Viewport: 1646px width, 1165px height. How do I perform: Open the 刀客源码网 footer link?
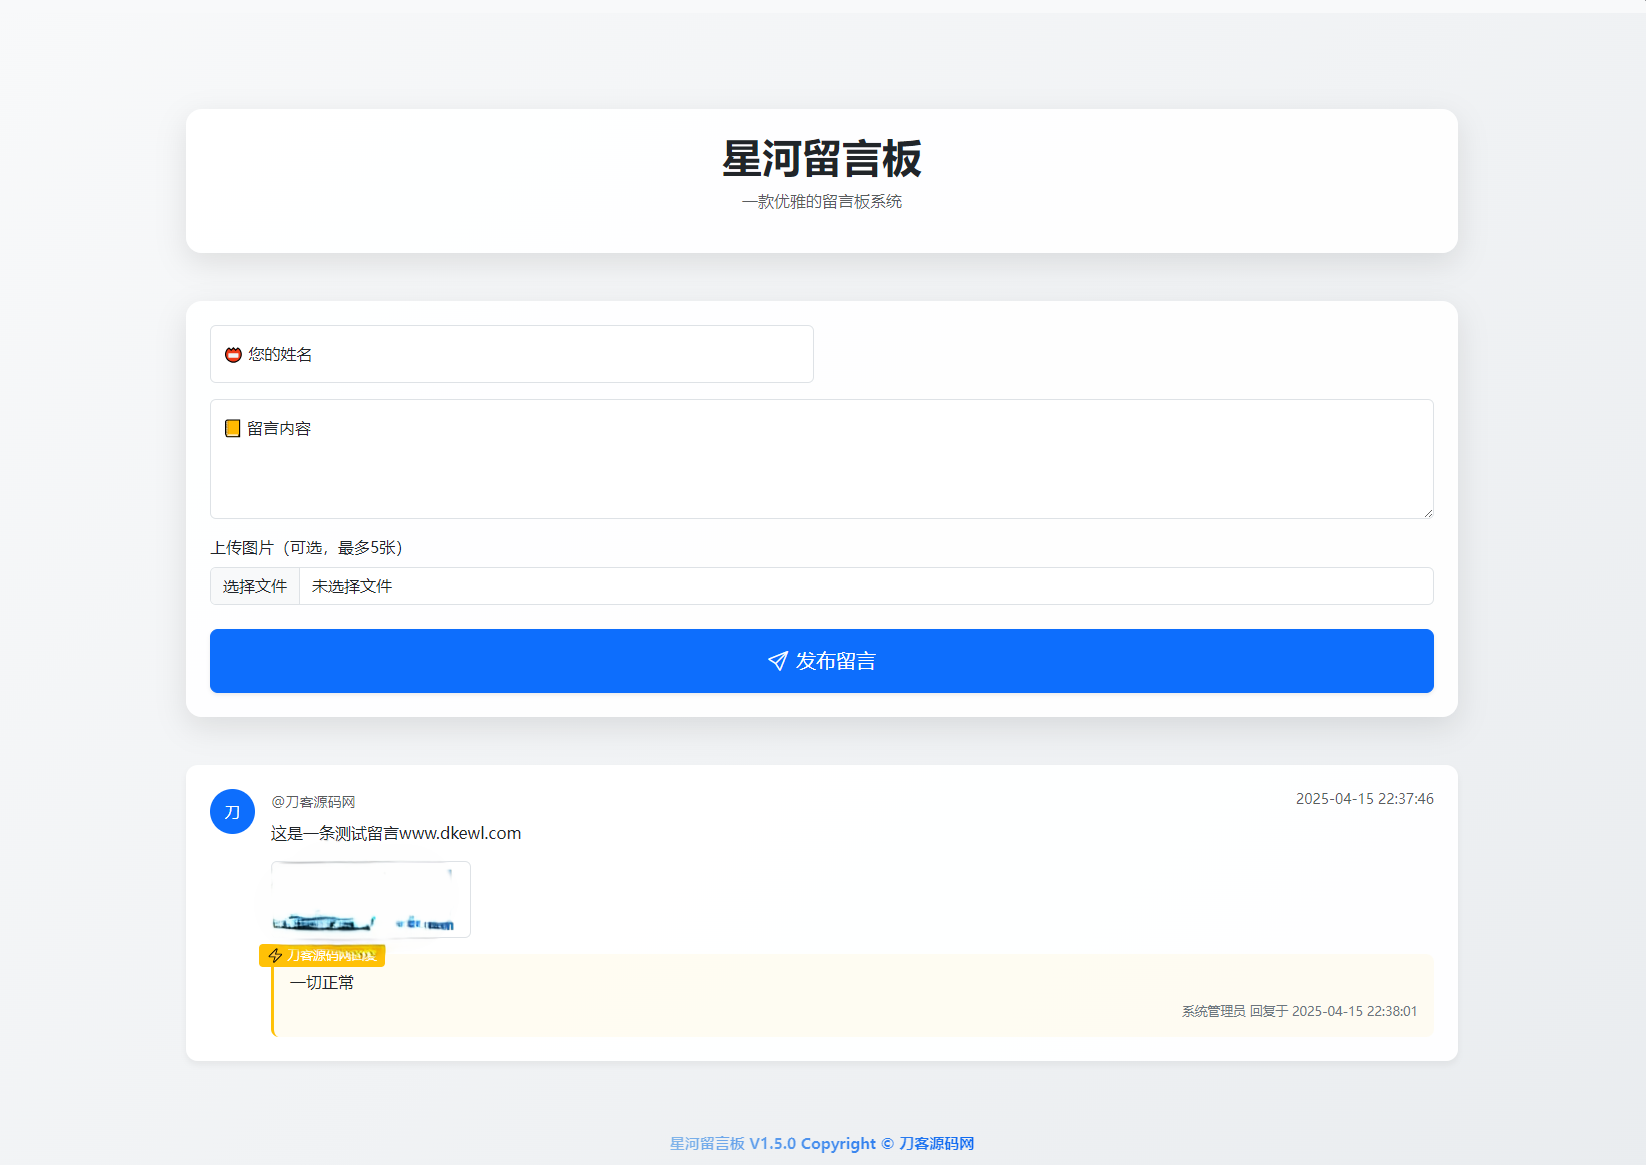pos(936,1143)
